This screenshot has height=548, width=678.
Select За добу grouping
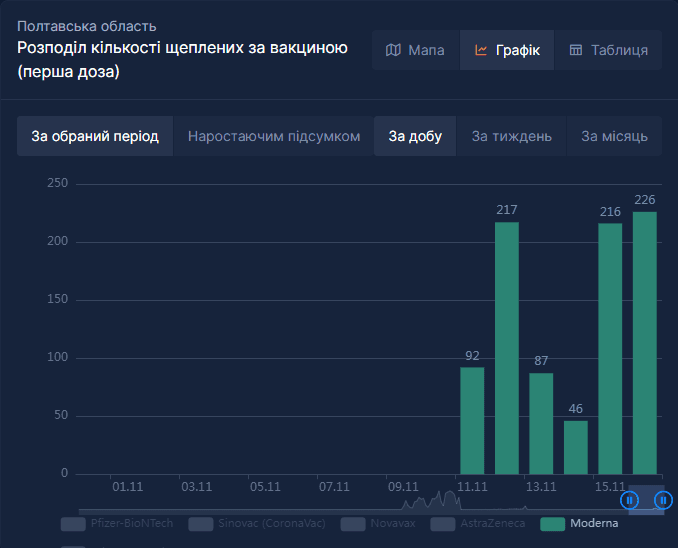(x=415, y=136)
